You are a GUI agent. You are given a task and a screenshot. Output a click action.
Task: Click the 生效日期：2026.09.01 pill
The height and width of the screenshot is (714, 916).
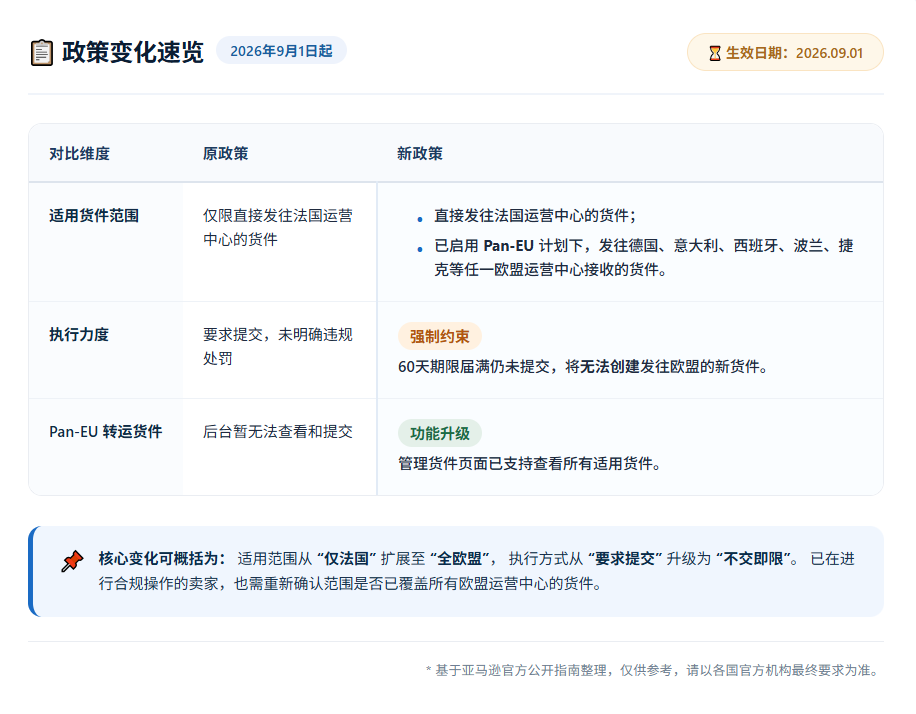pyautogui.click(x=785, y=53)
